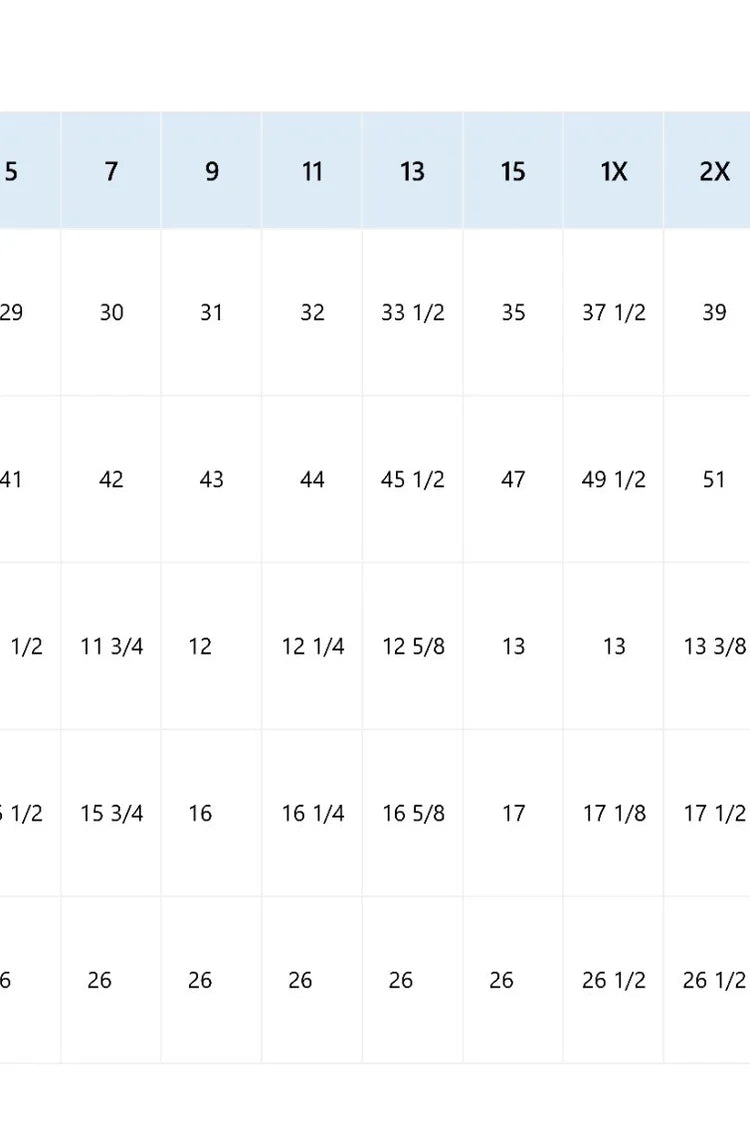
Task: Click the cell showing 51
Action: [714, 480]
